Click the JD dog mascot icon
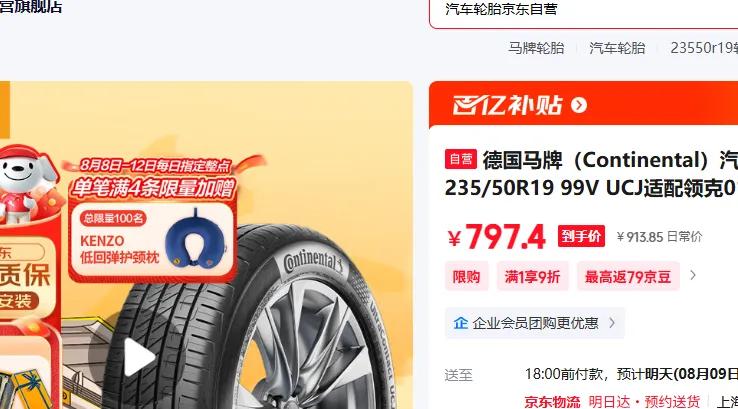Image resolution: width=738 pixels, height=409 pixels. (24, 184)
